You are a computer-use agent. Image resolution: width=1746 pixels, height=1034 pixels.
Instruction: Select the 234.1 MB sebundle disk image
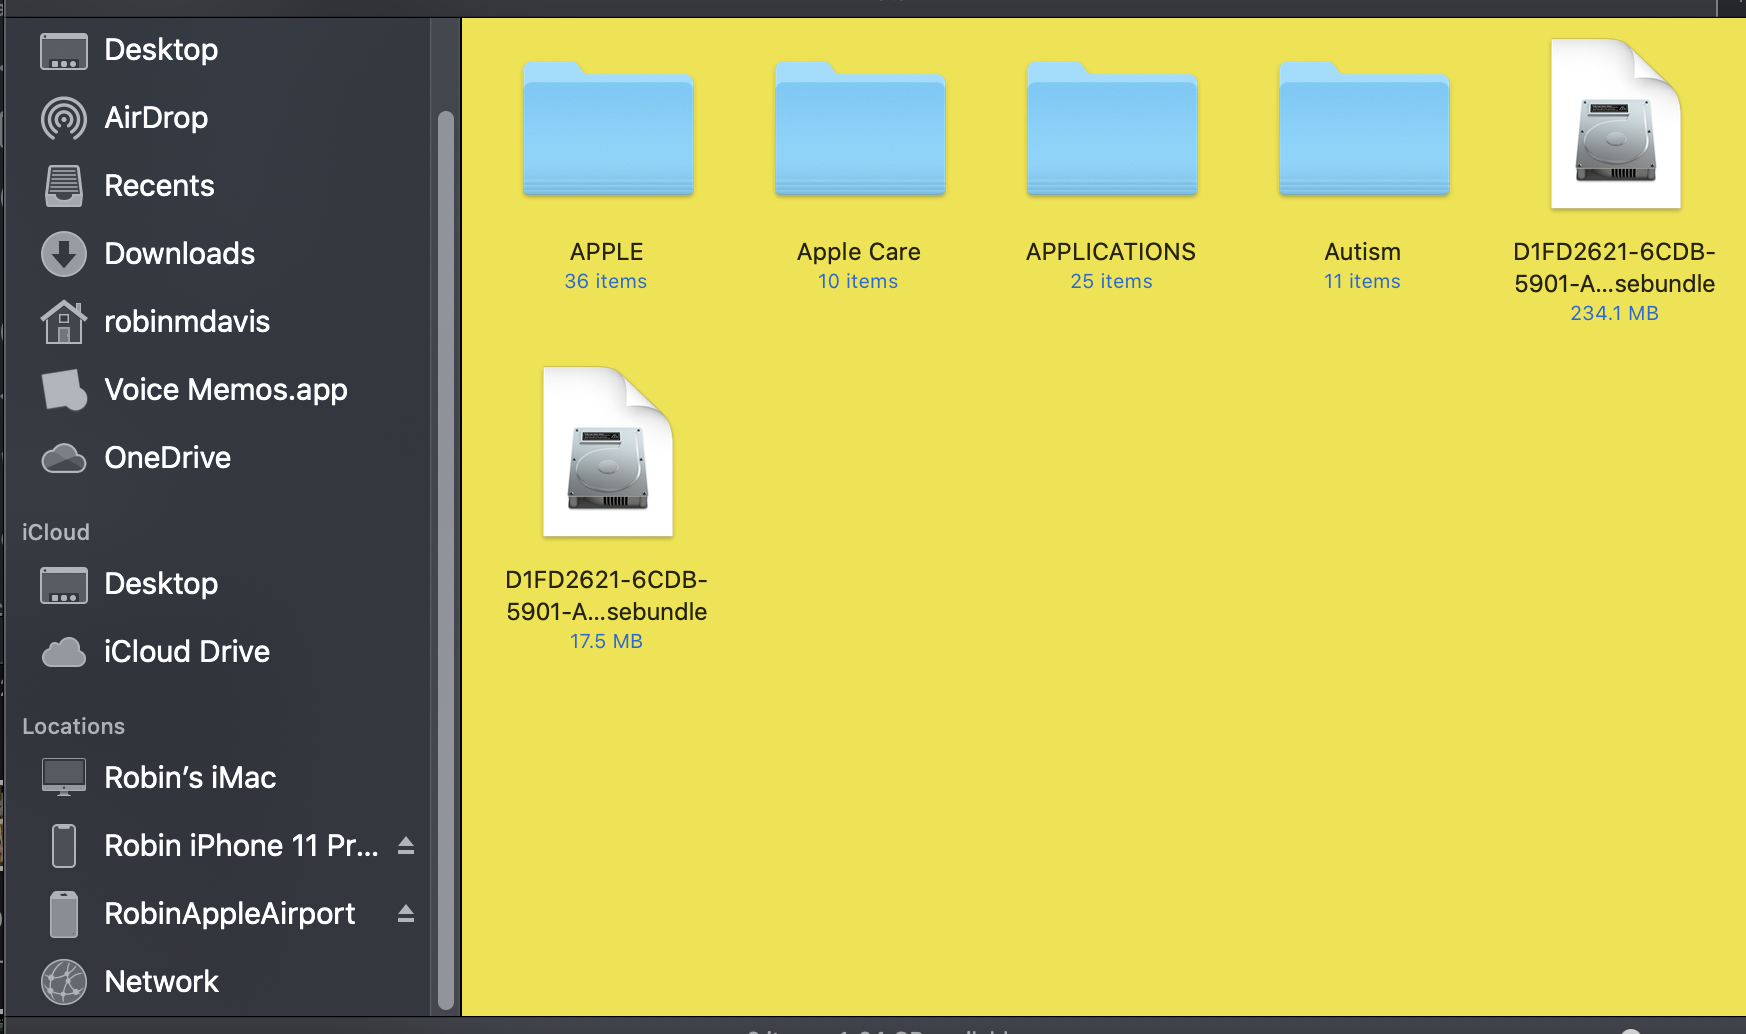pos(1615,123)
